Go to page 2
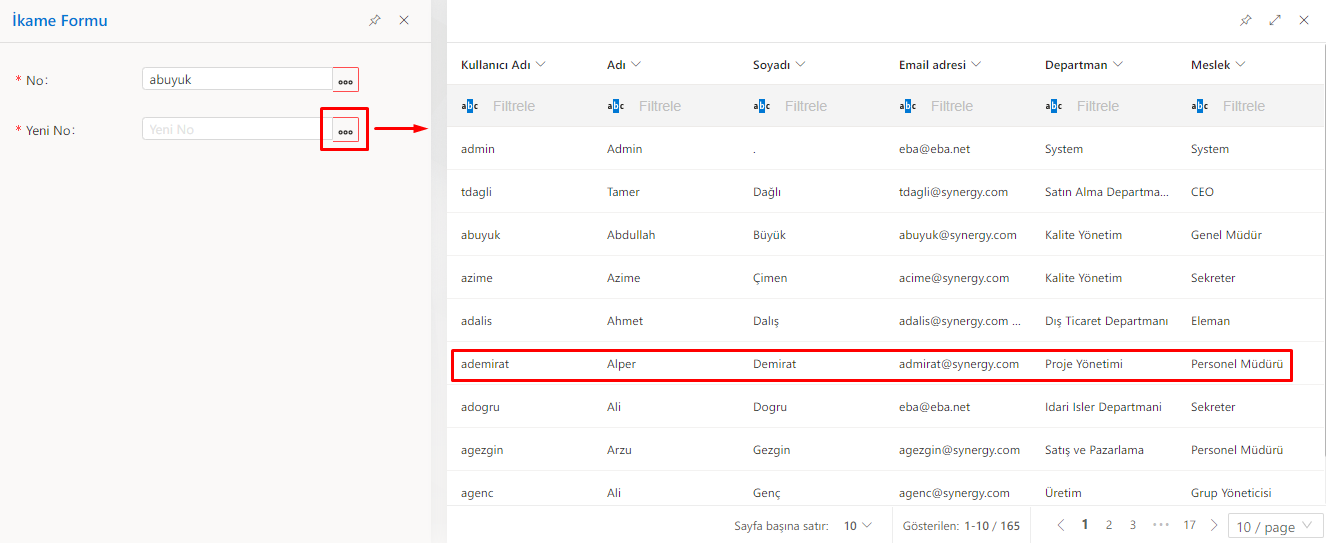The width and height of the screenshot is (1326, 543). click(1109, 525)
